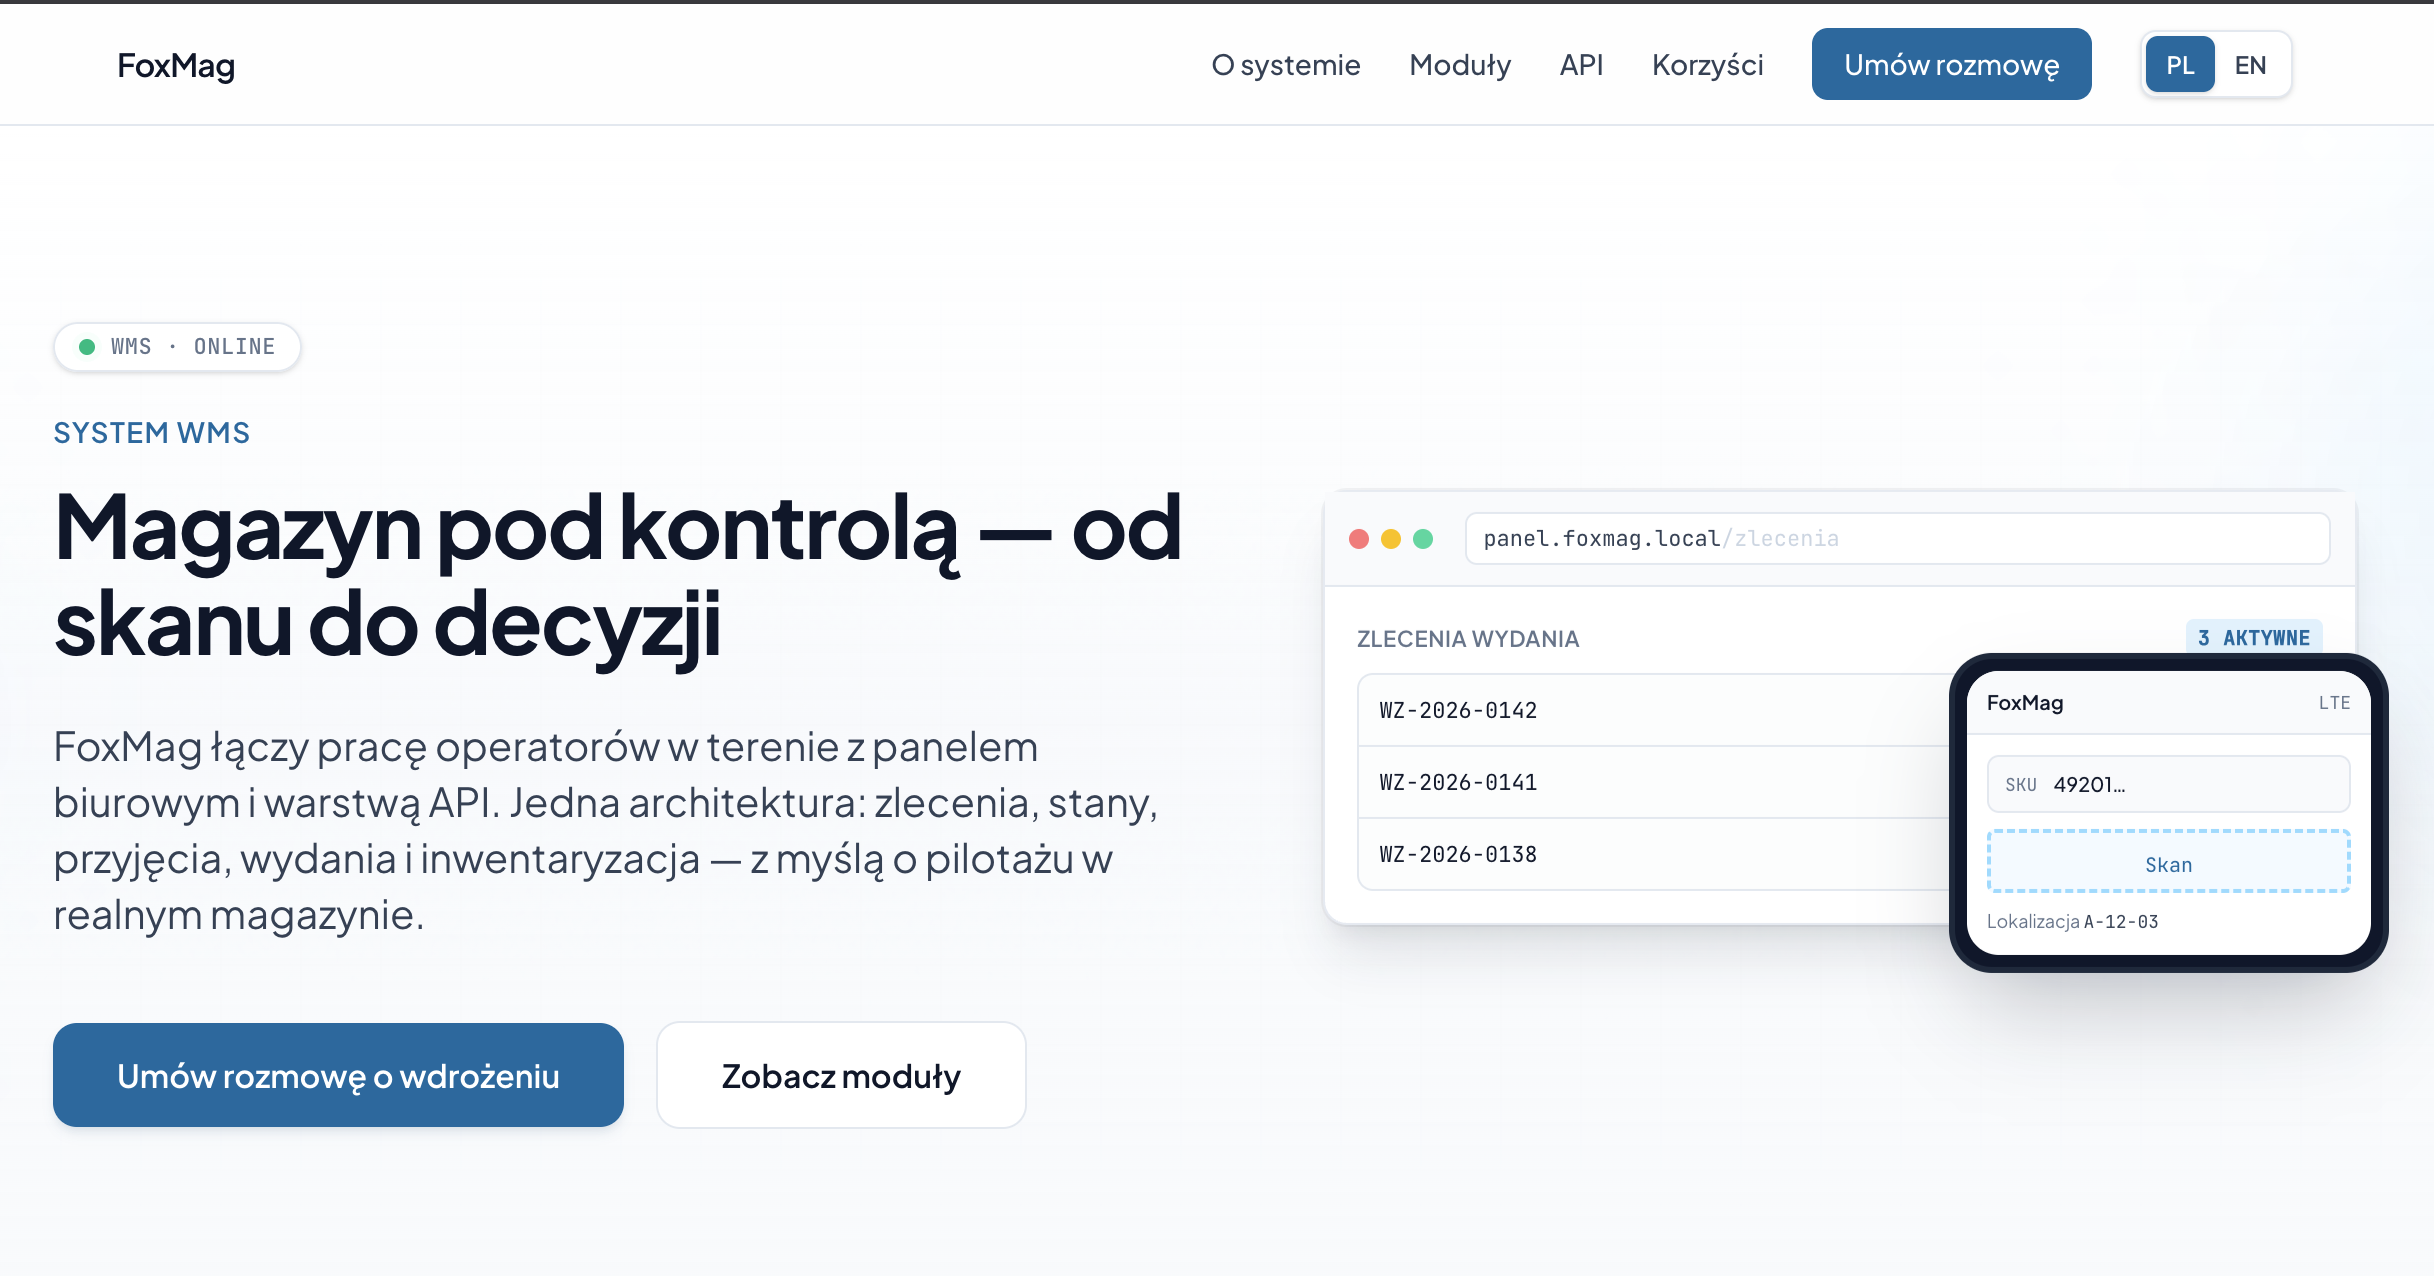This screenshot has width=2434, height=1276.
Task: Click the SKU 49201 input field
Action: click(x=2168, y=784)
